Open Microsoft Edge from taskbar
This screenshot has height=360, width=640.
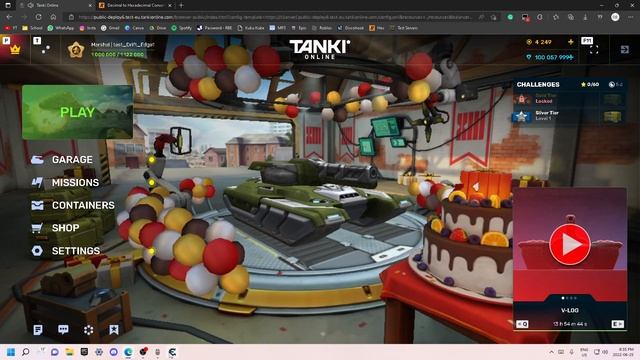click(x=128, y=352)
